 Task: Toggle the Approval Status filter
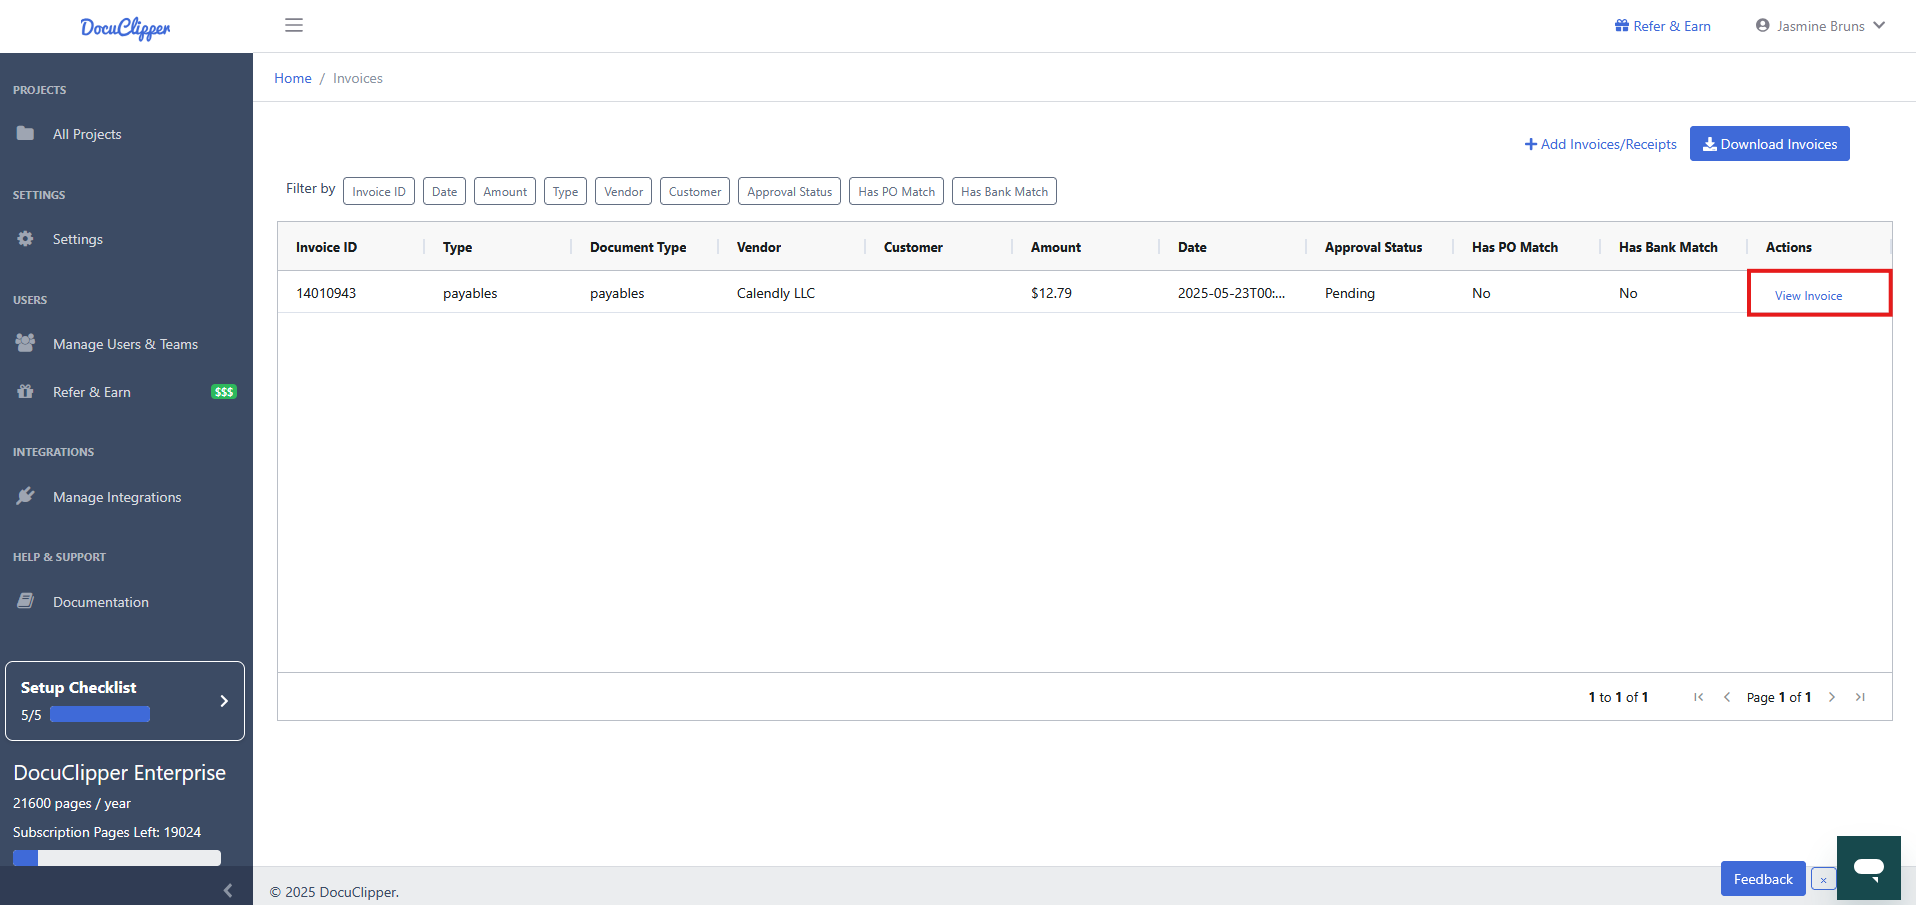click(x=788, y=191)
